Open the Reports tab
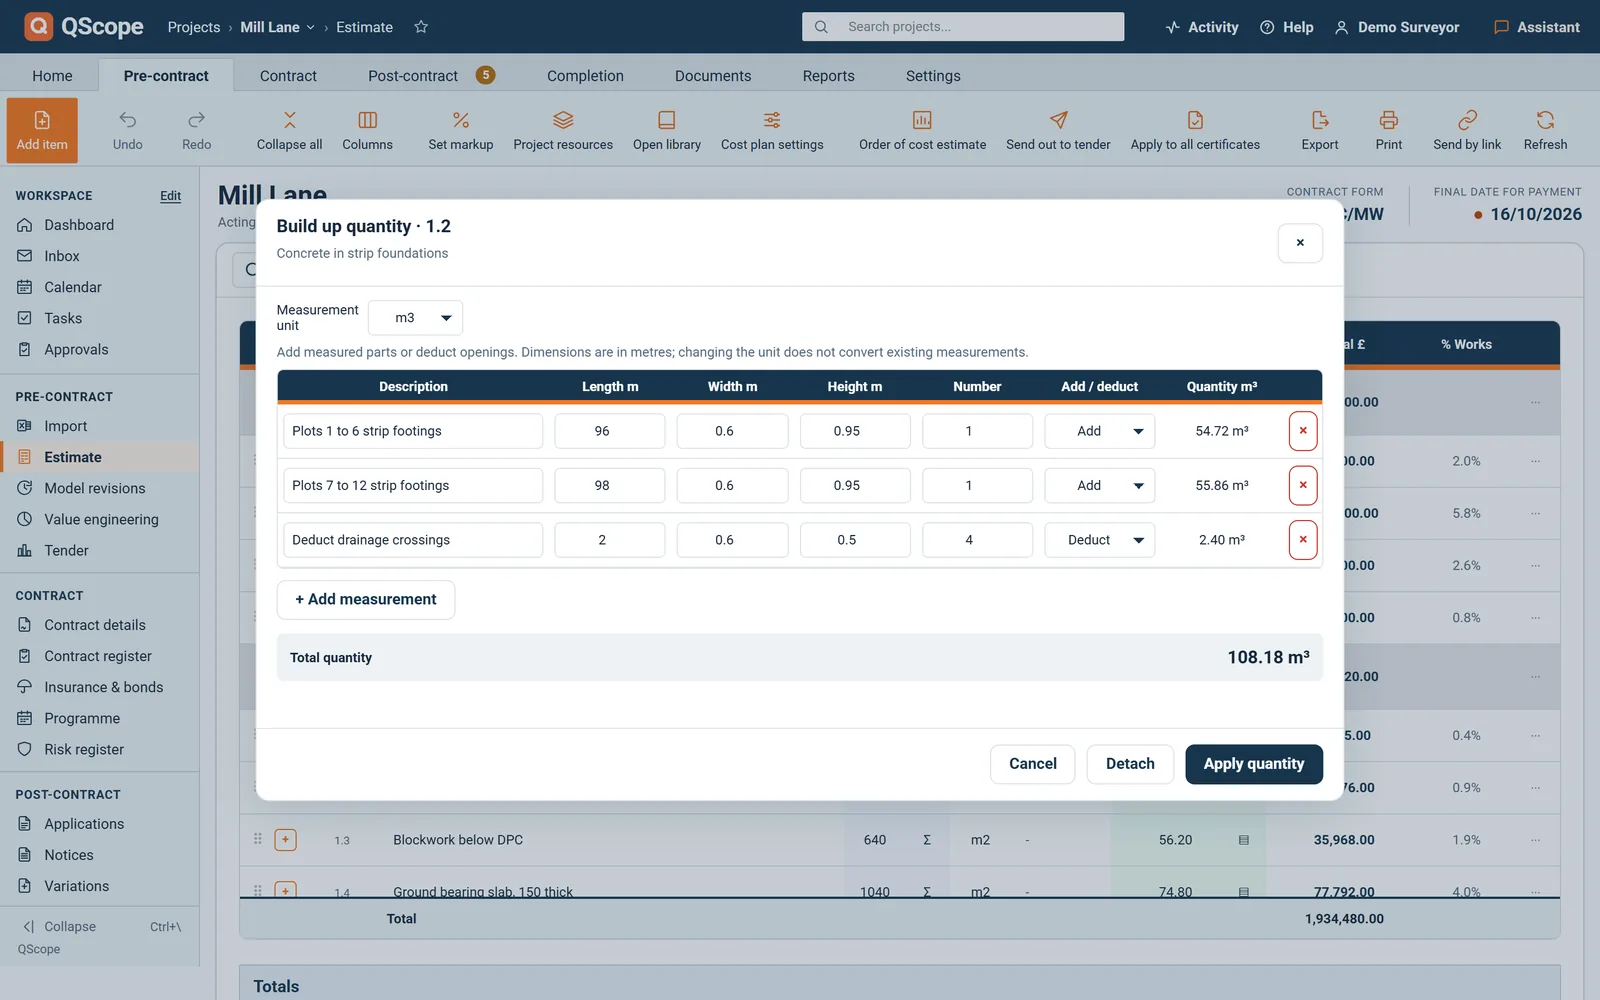Image resolution: width=1600 pixels, height=1000 pixels. (x=828, y=76)
